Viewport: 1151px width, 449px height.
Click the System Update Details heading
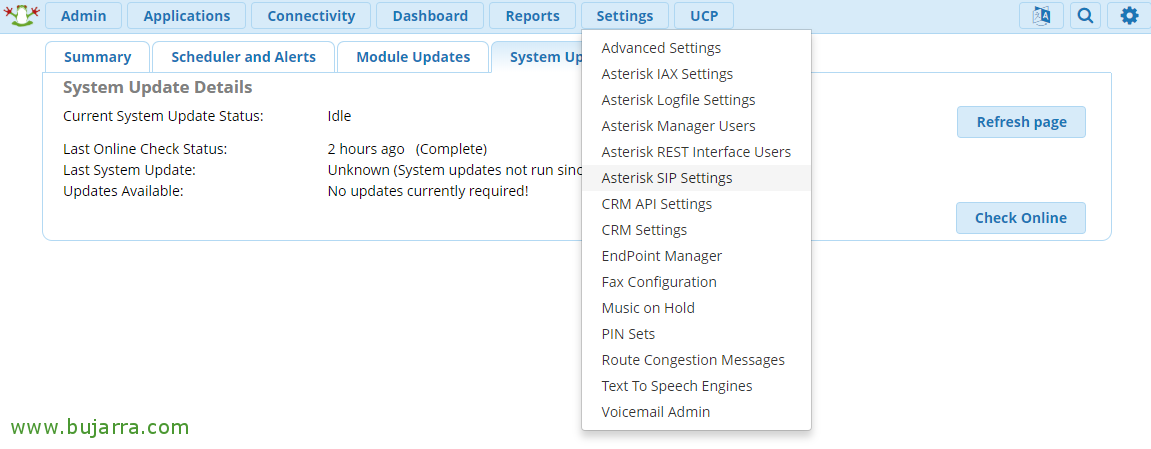[158, 88]
